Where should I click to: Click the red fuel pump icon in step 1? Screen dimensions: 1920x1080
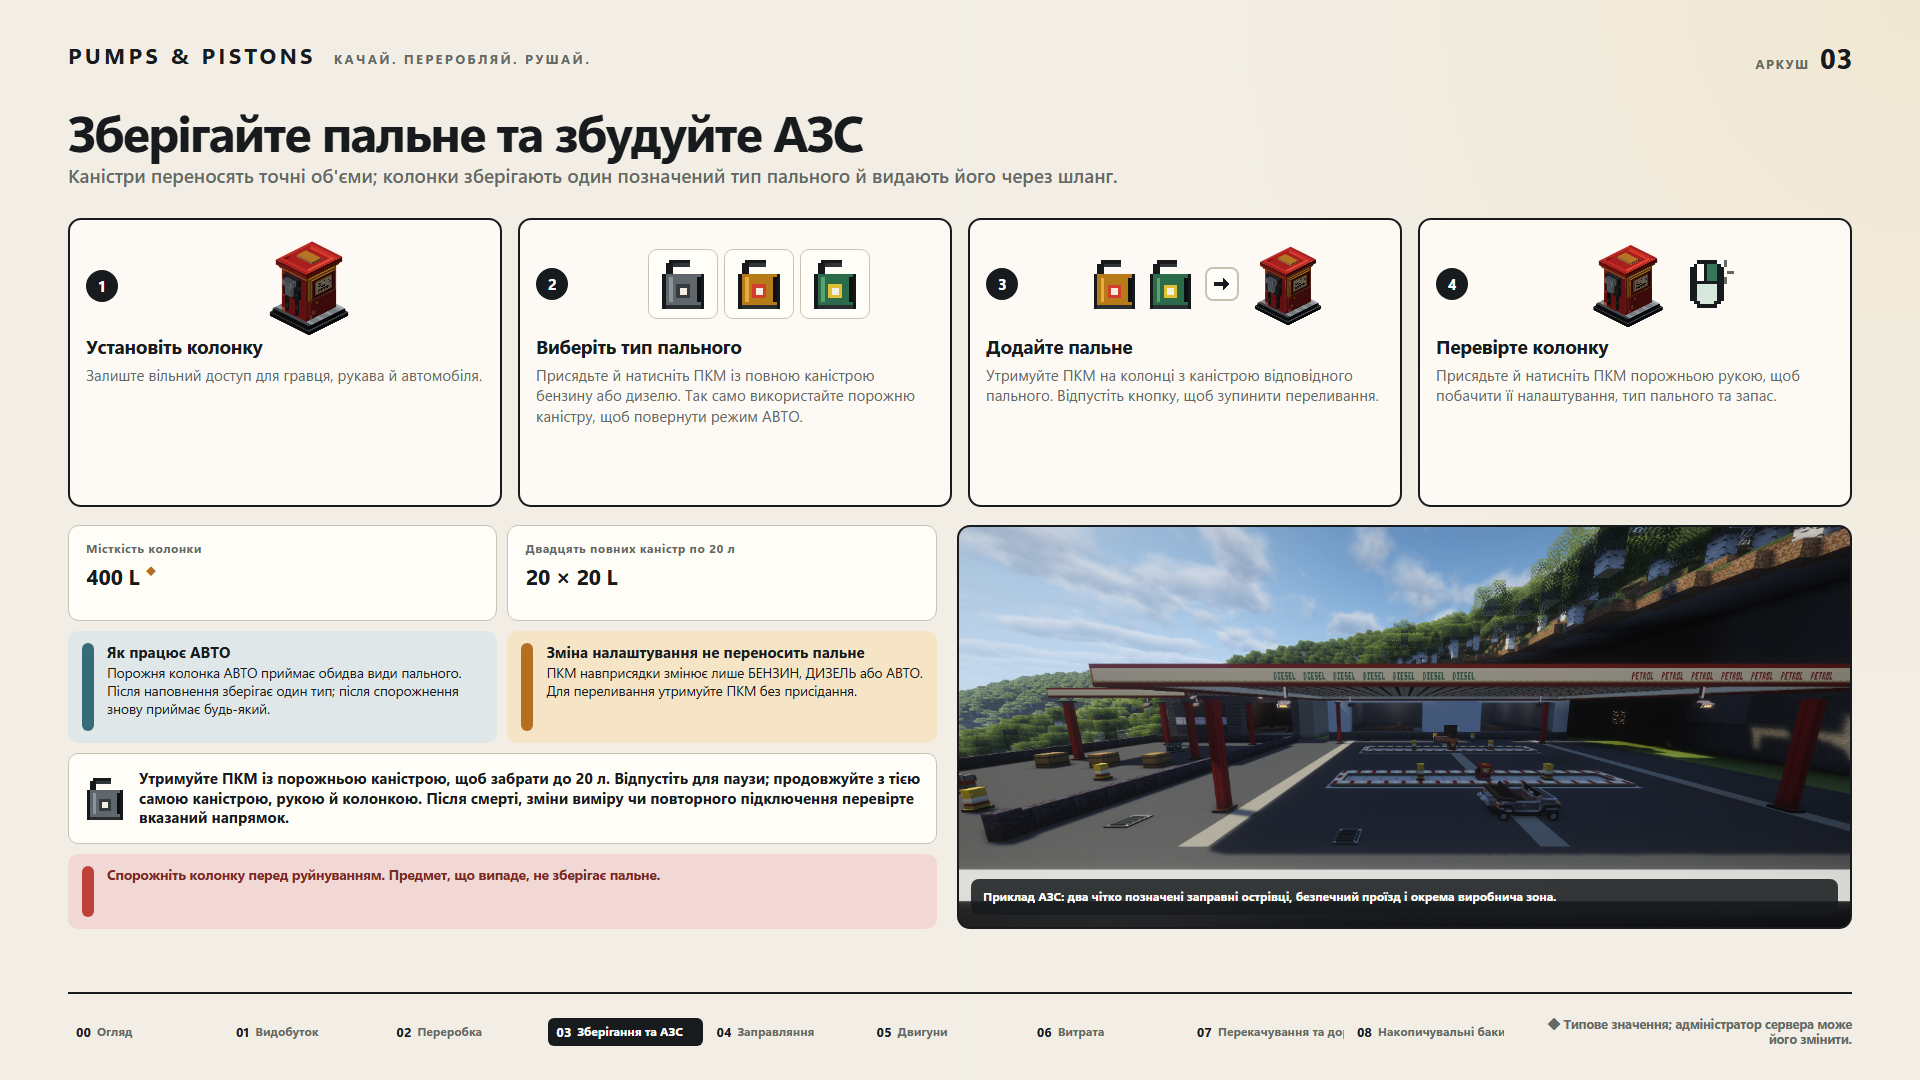pos(310,287)
